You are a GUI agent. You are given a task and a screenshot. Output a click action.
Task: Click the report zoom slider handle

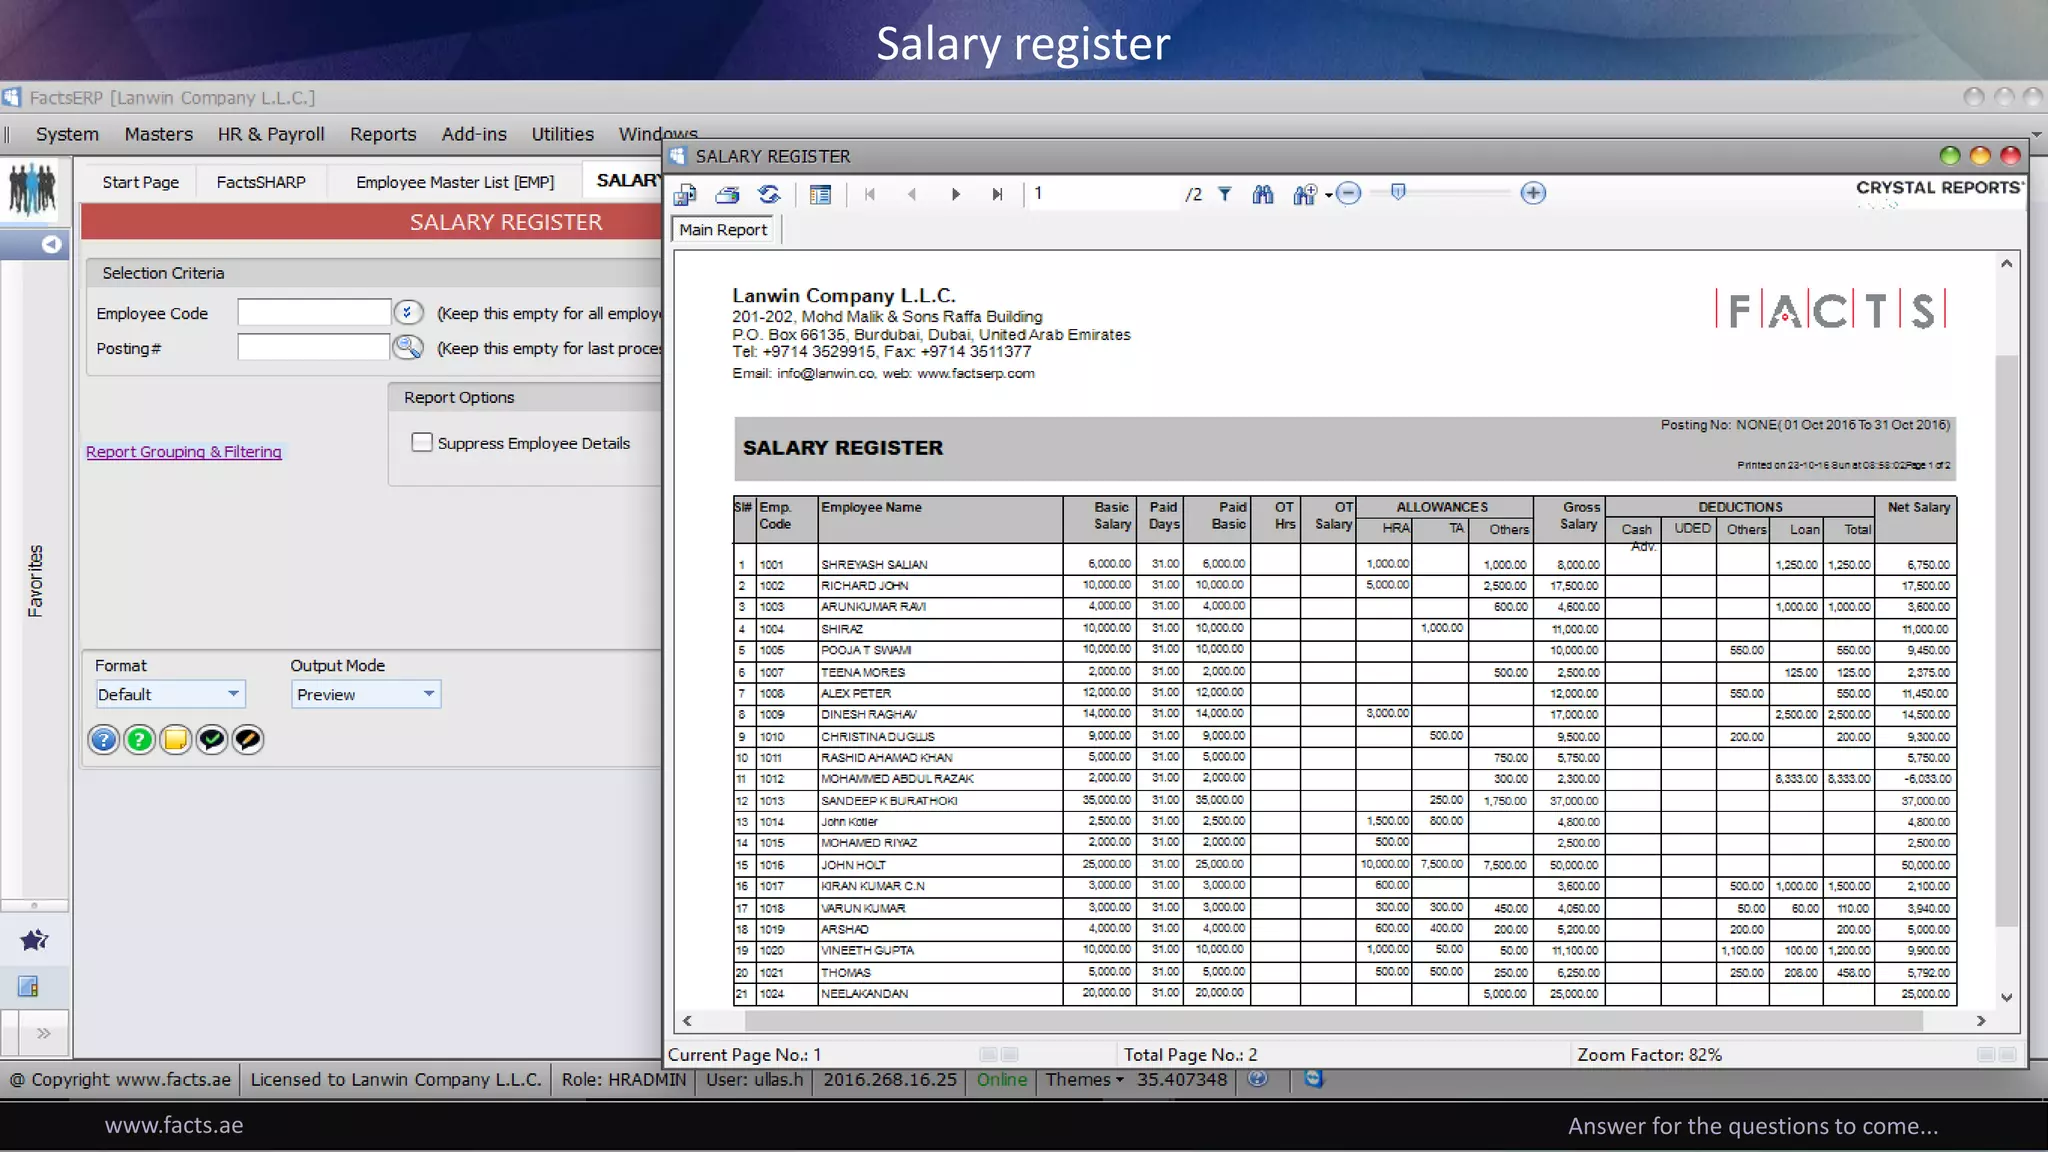coord(1398,192)
